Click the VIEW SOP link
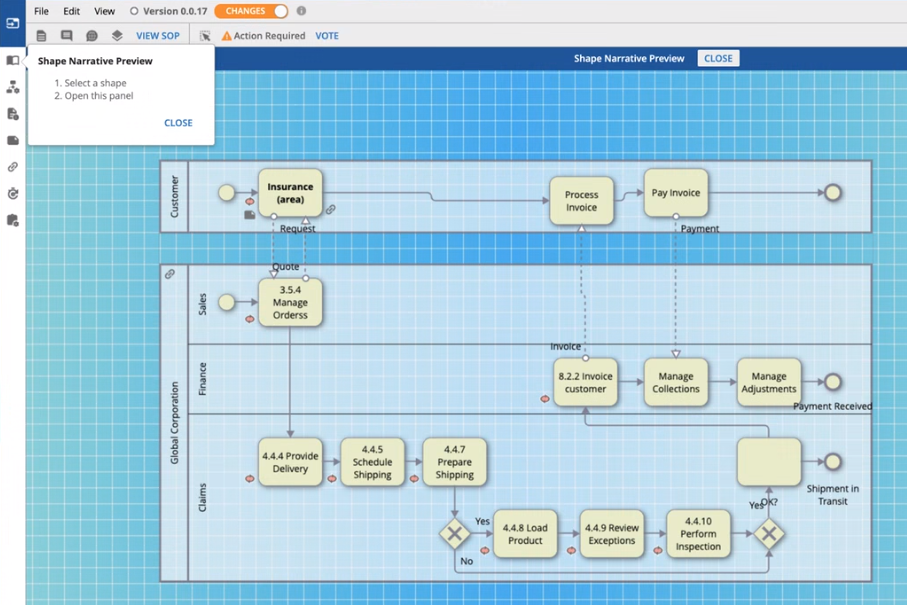The width and height of the screenshot is (907, 605). pyautogui.click(x=158, y=36)
